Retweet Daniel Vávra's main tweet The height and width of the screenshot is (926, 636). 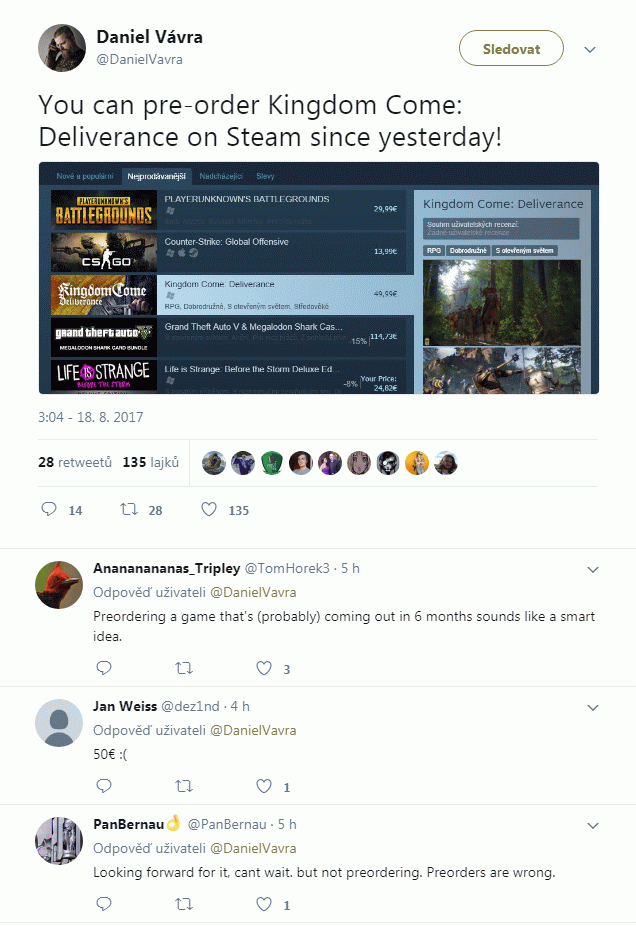pyautogui.click(x=129, y=509)
